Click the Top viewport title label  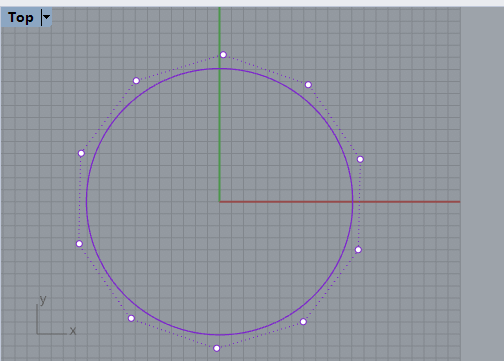click(x=21, y=17)
